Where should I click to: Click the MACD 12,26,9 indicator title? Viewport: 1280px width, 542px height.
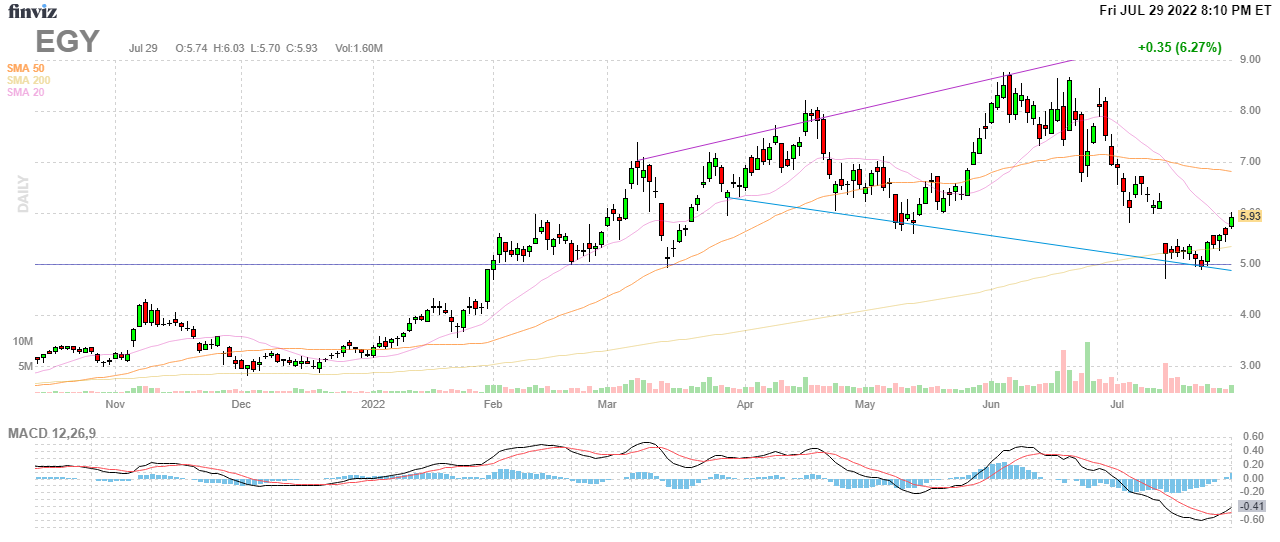point(59,433)
